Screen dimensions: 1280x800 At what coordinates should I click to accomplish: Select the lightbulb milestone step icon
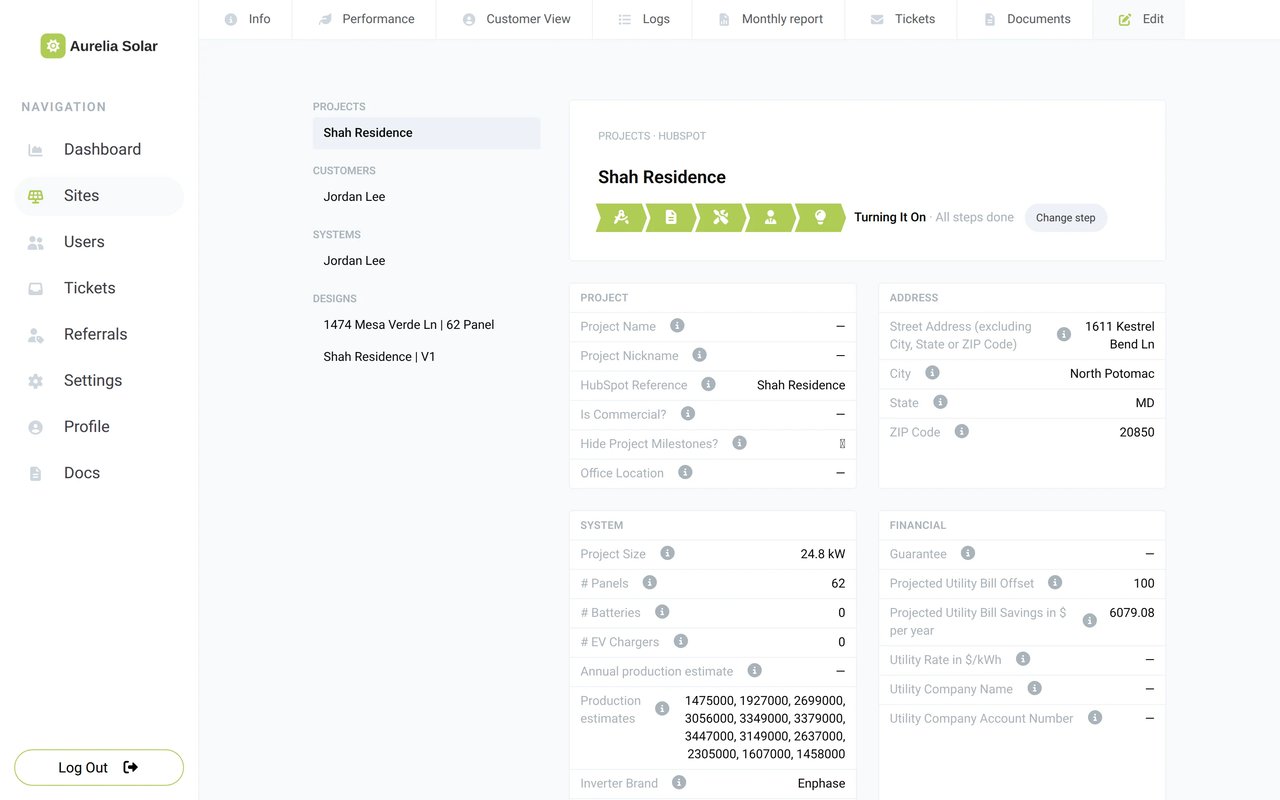(x=820, y=217)
